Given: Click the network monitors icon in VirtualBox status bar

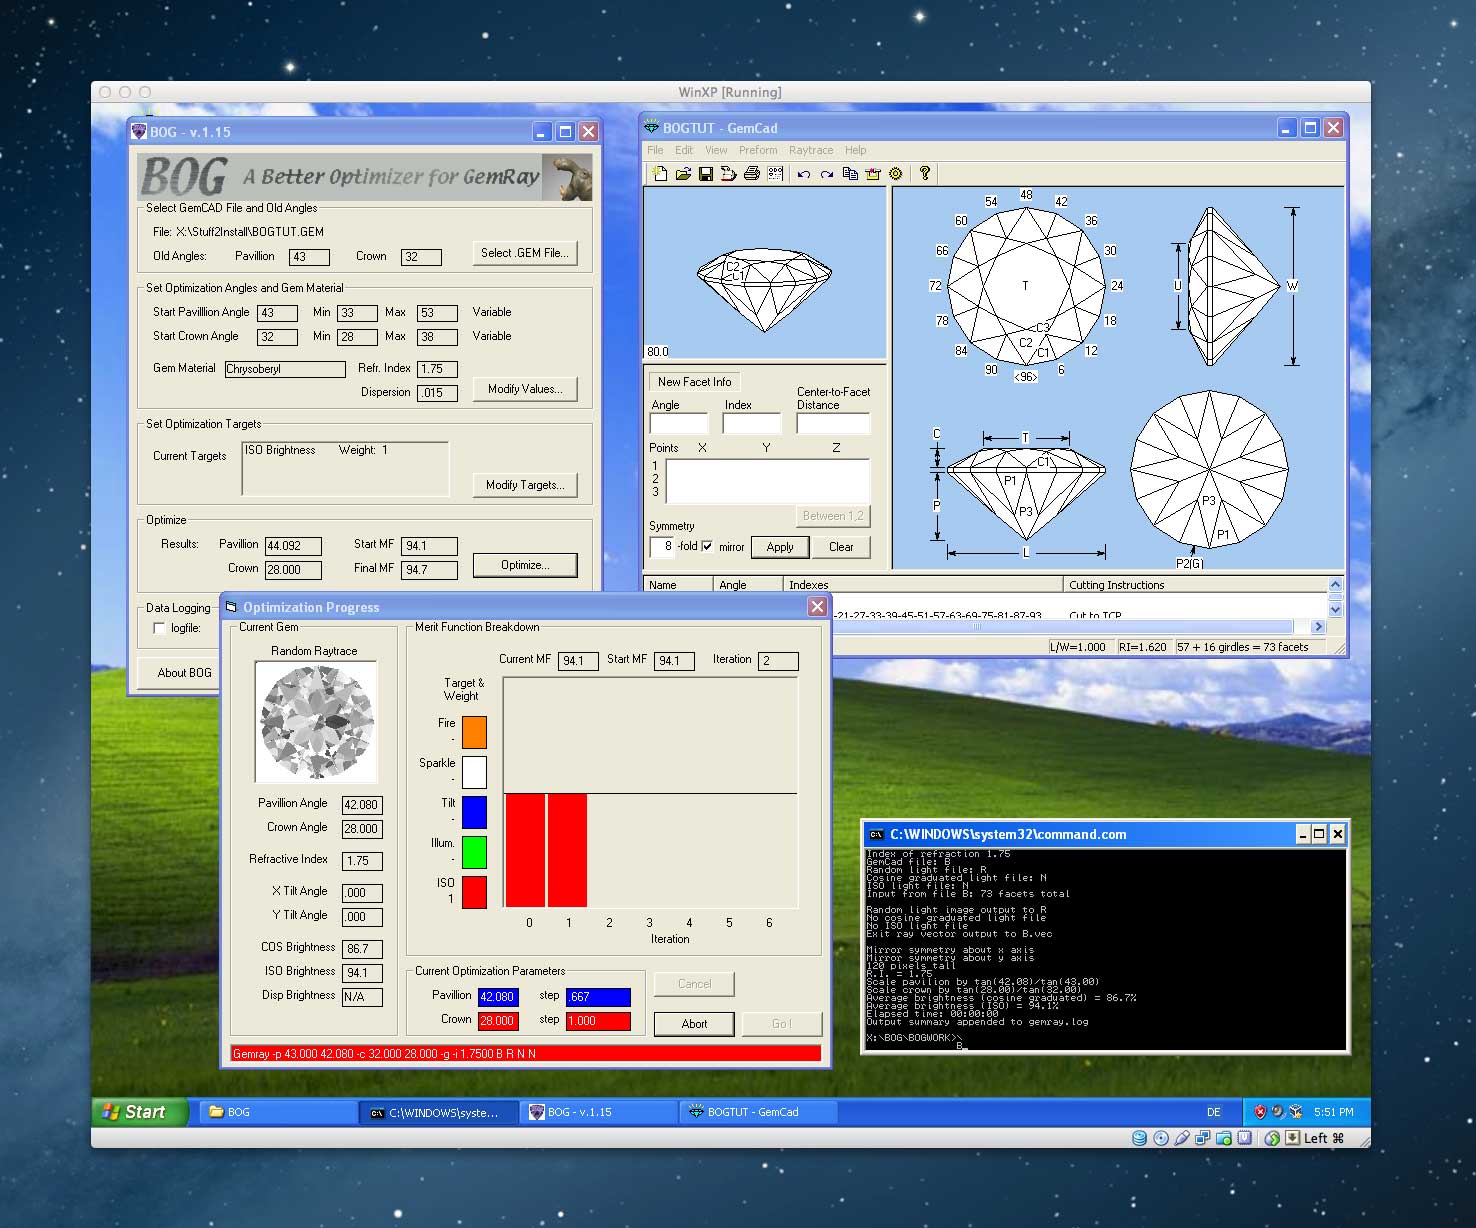Looking at the screenshot, I should tap(1202, 1138).
